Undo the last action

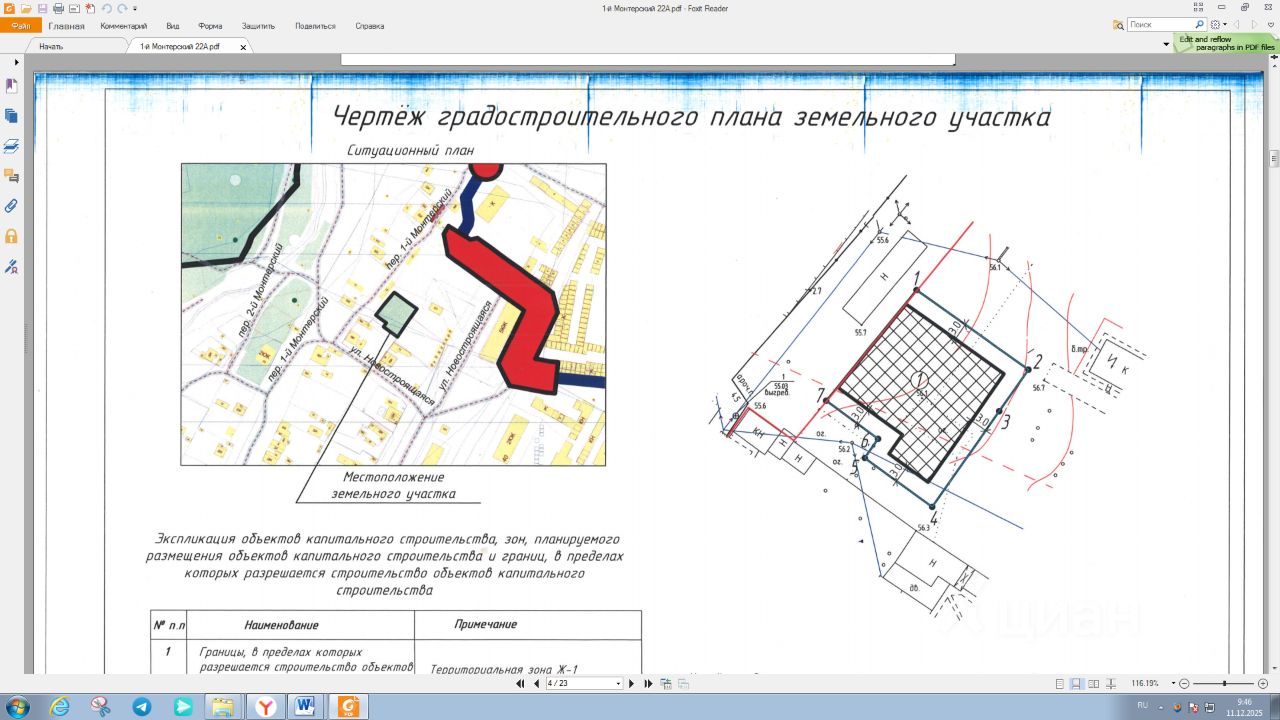pos(106,8)
